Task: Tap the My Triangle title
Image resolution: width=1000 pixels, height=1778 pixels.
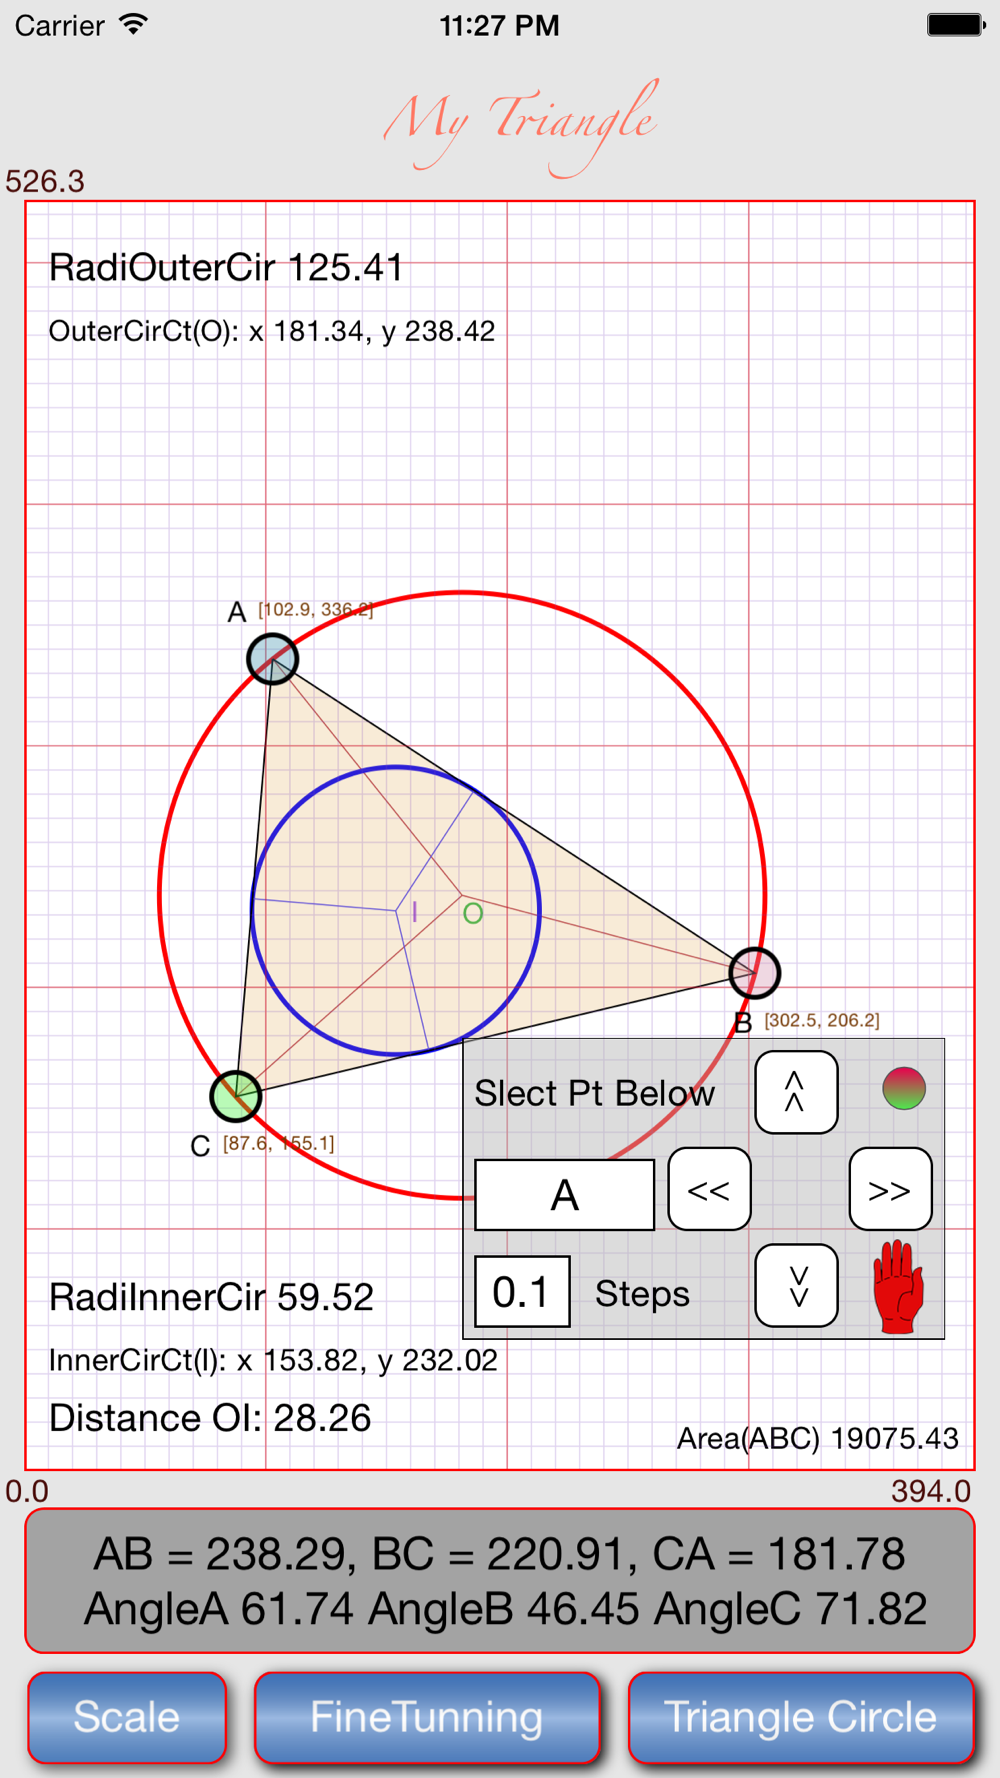Action: pos(520,127)
